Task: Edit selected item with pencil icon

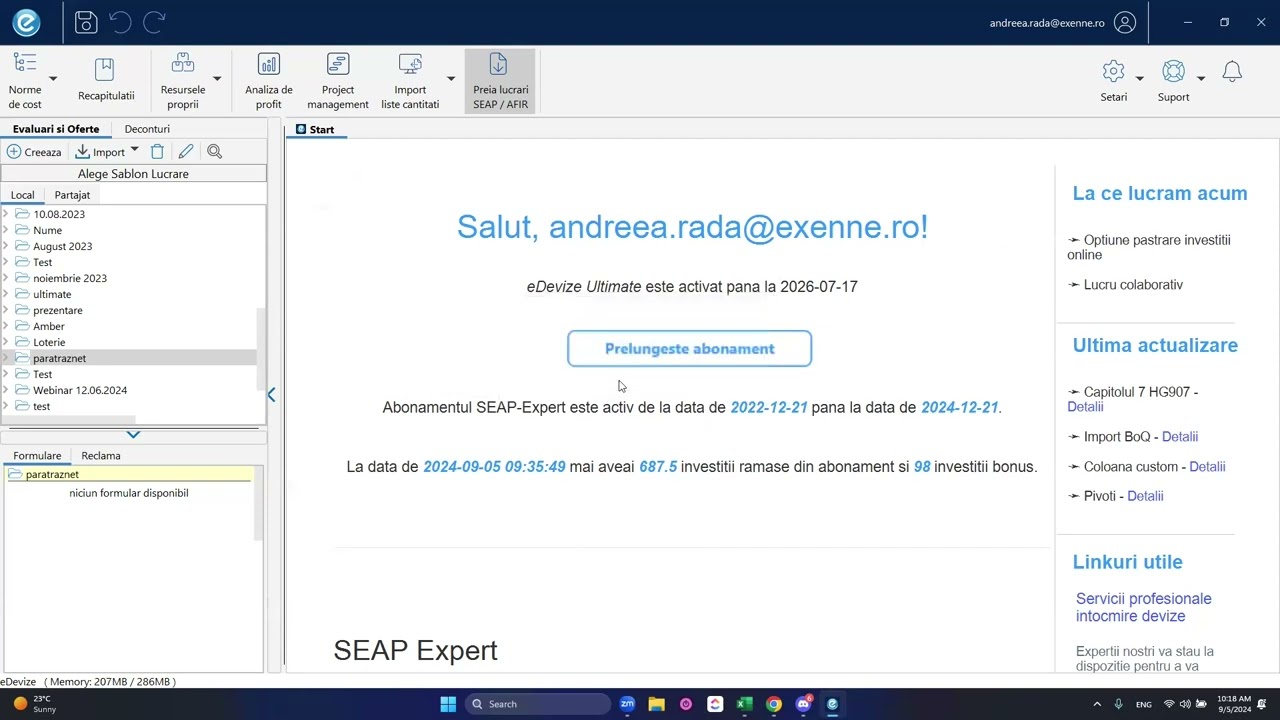Action: pyautogui.click(x=186, y=152)
